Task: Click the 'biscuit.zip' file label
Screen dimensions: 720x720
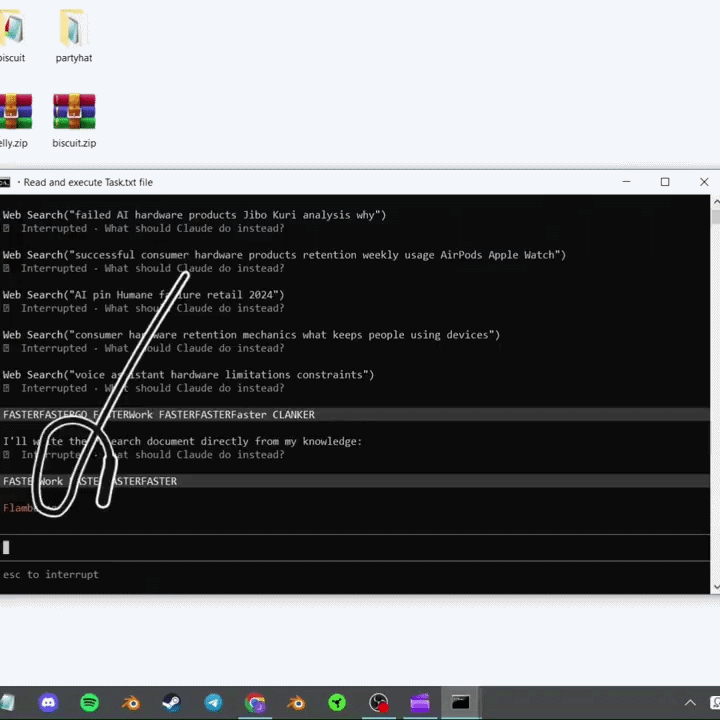Action: 74,143
